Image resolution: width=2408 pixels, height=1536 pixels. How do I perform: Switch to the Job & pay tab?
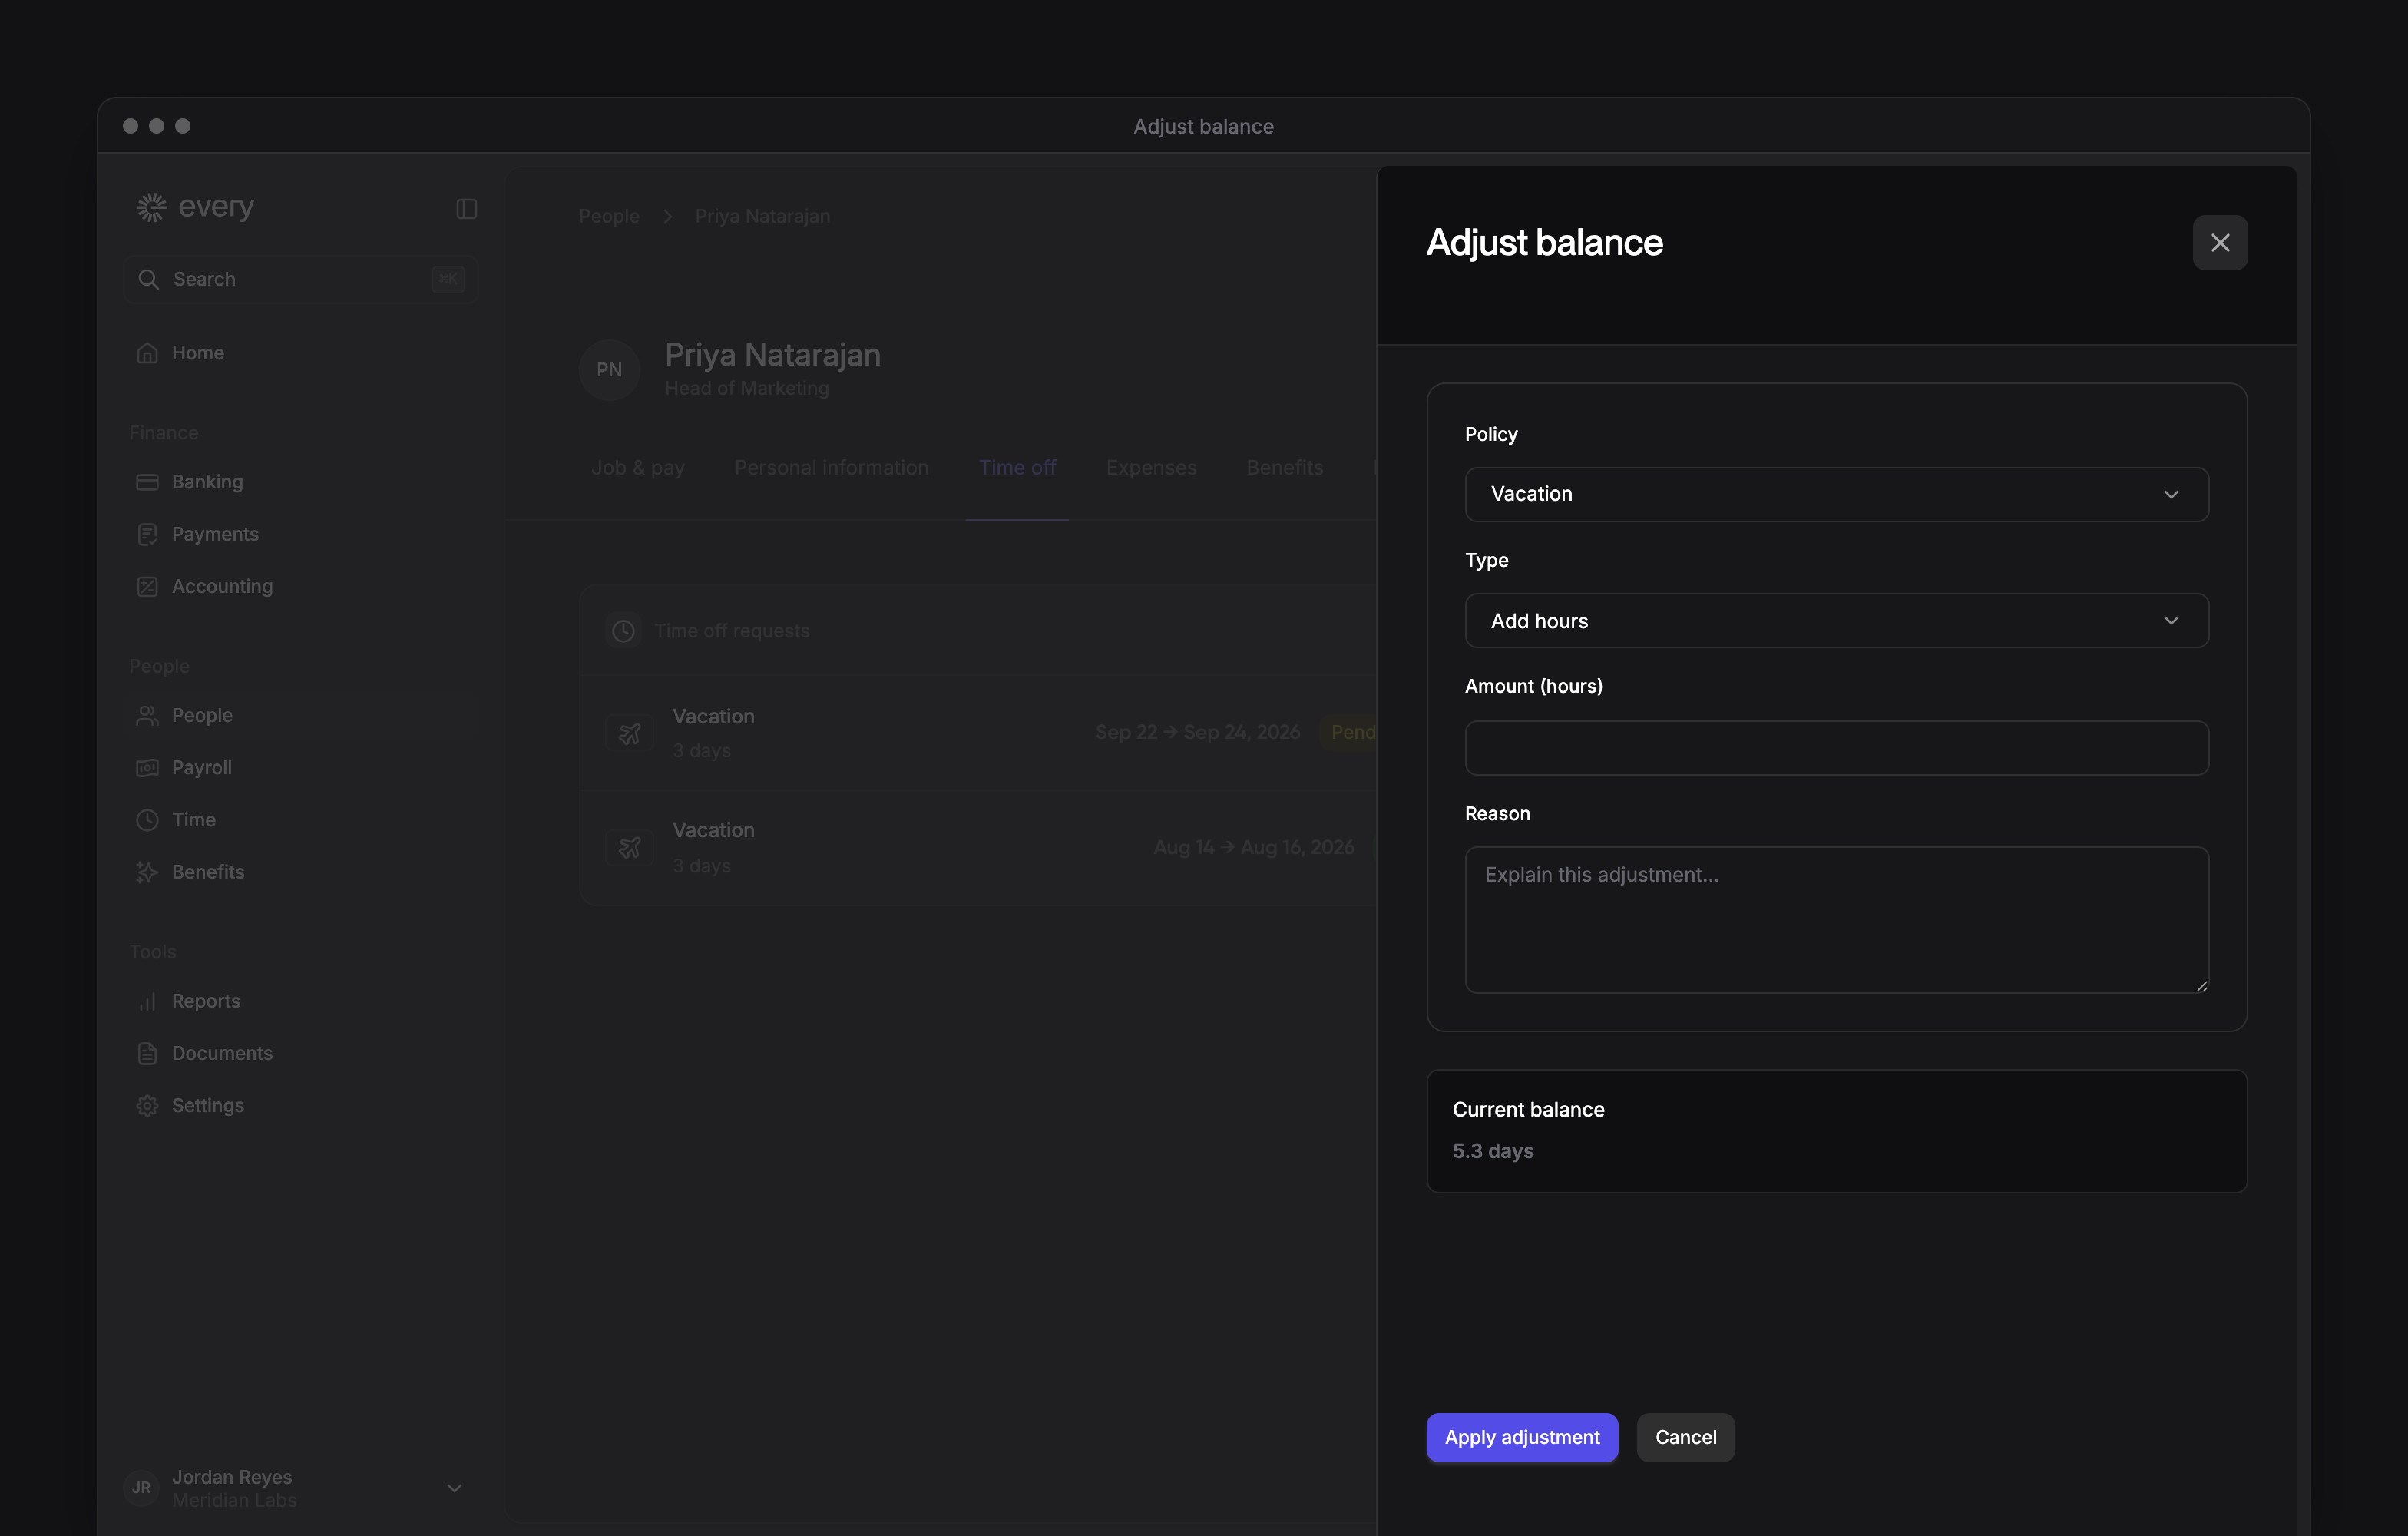tap(637, 468)
